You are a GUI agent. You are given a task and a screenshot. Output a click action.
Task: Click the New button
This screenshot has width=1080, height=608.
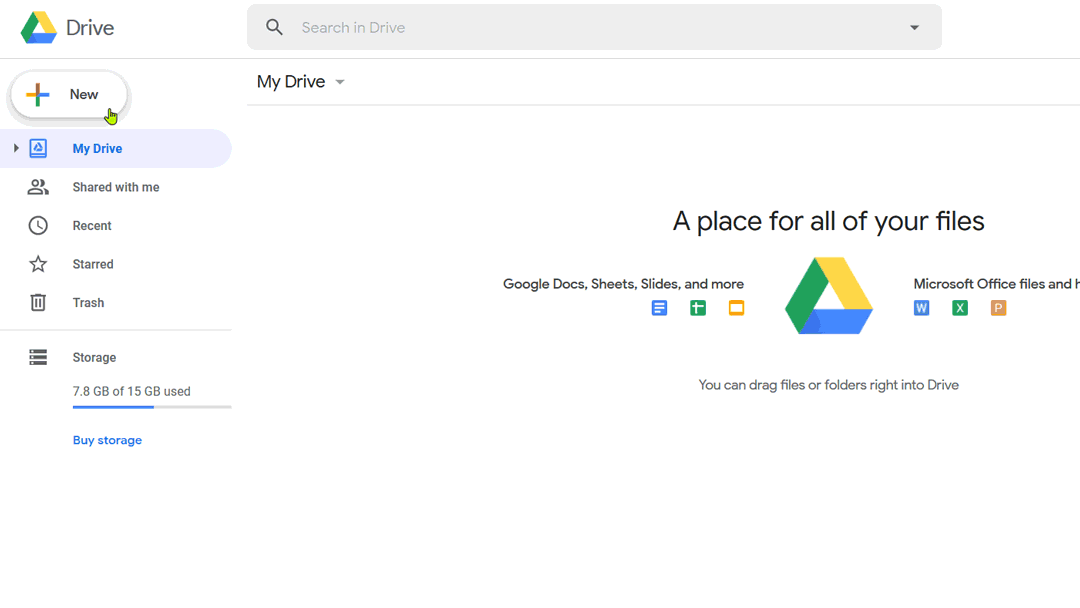[x=68, y=94]
